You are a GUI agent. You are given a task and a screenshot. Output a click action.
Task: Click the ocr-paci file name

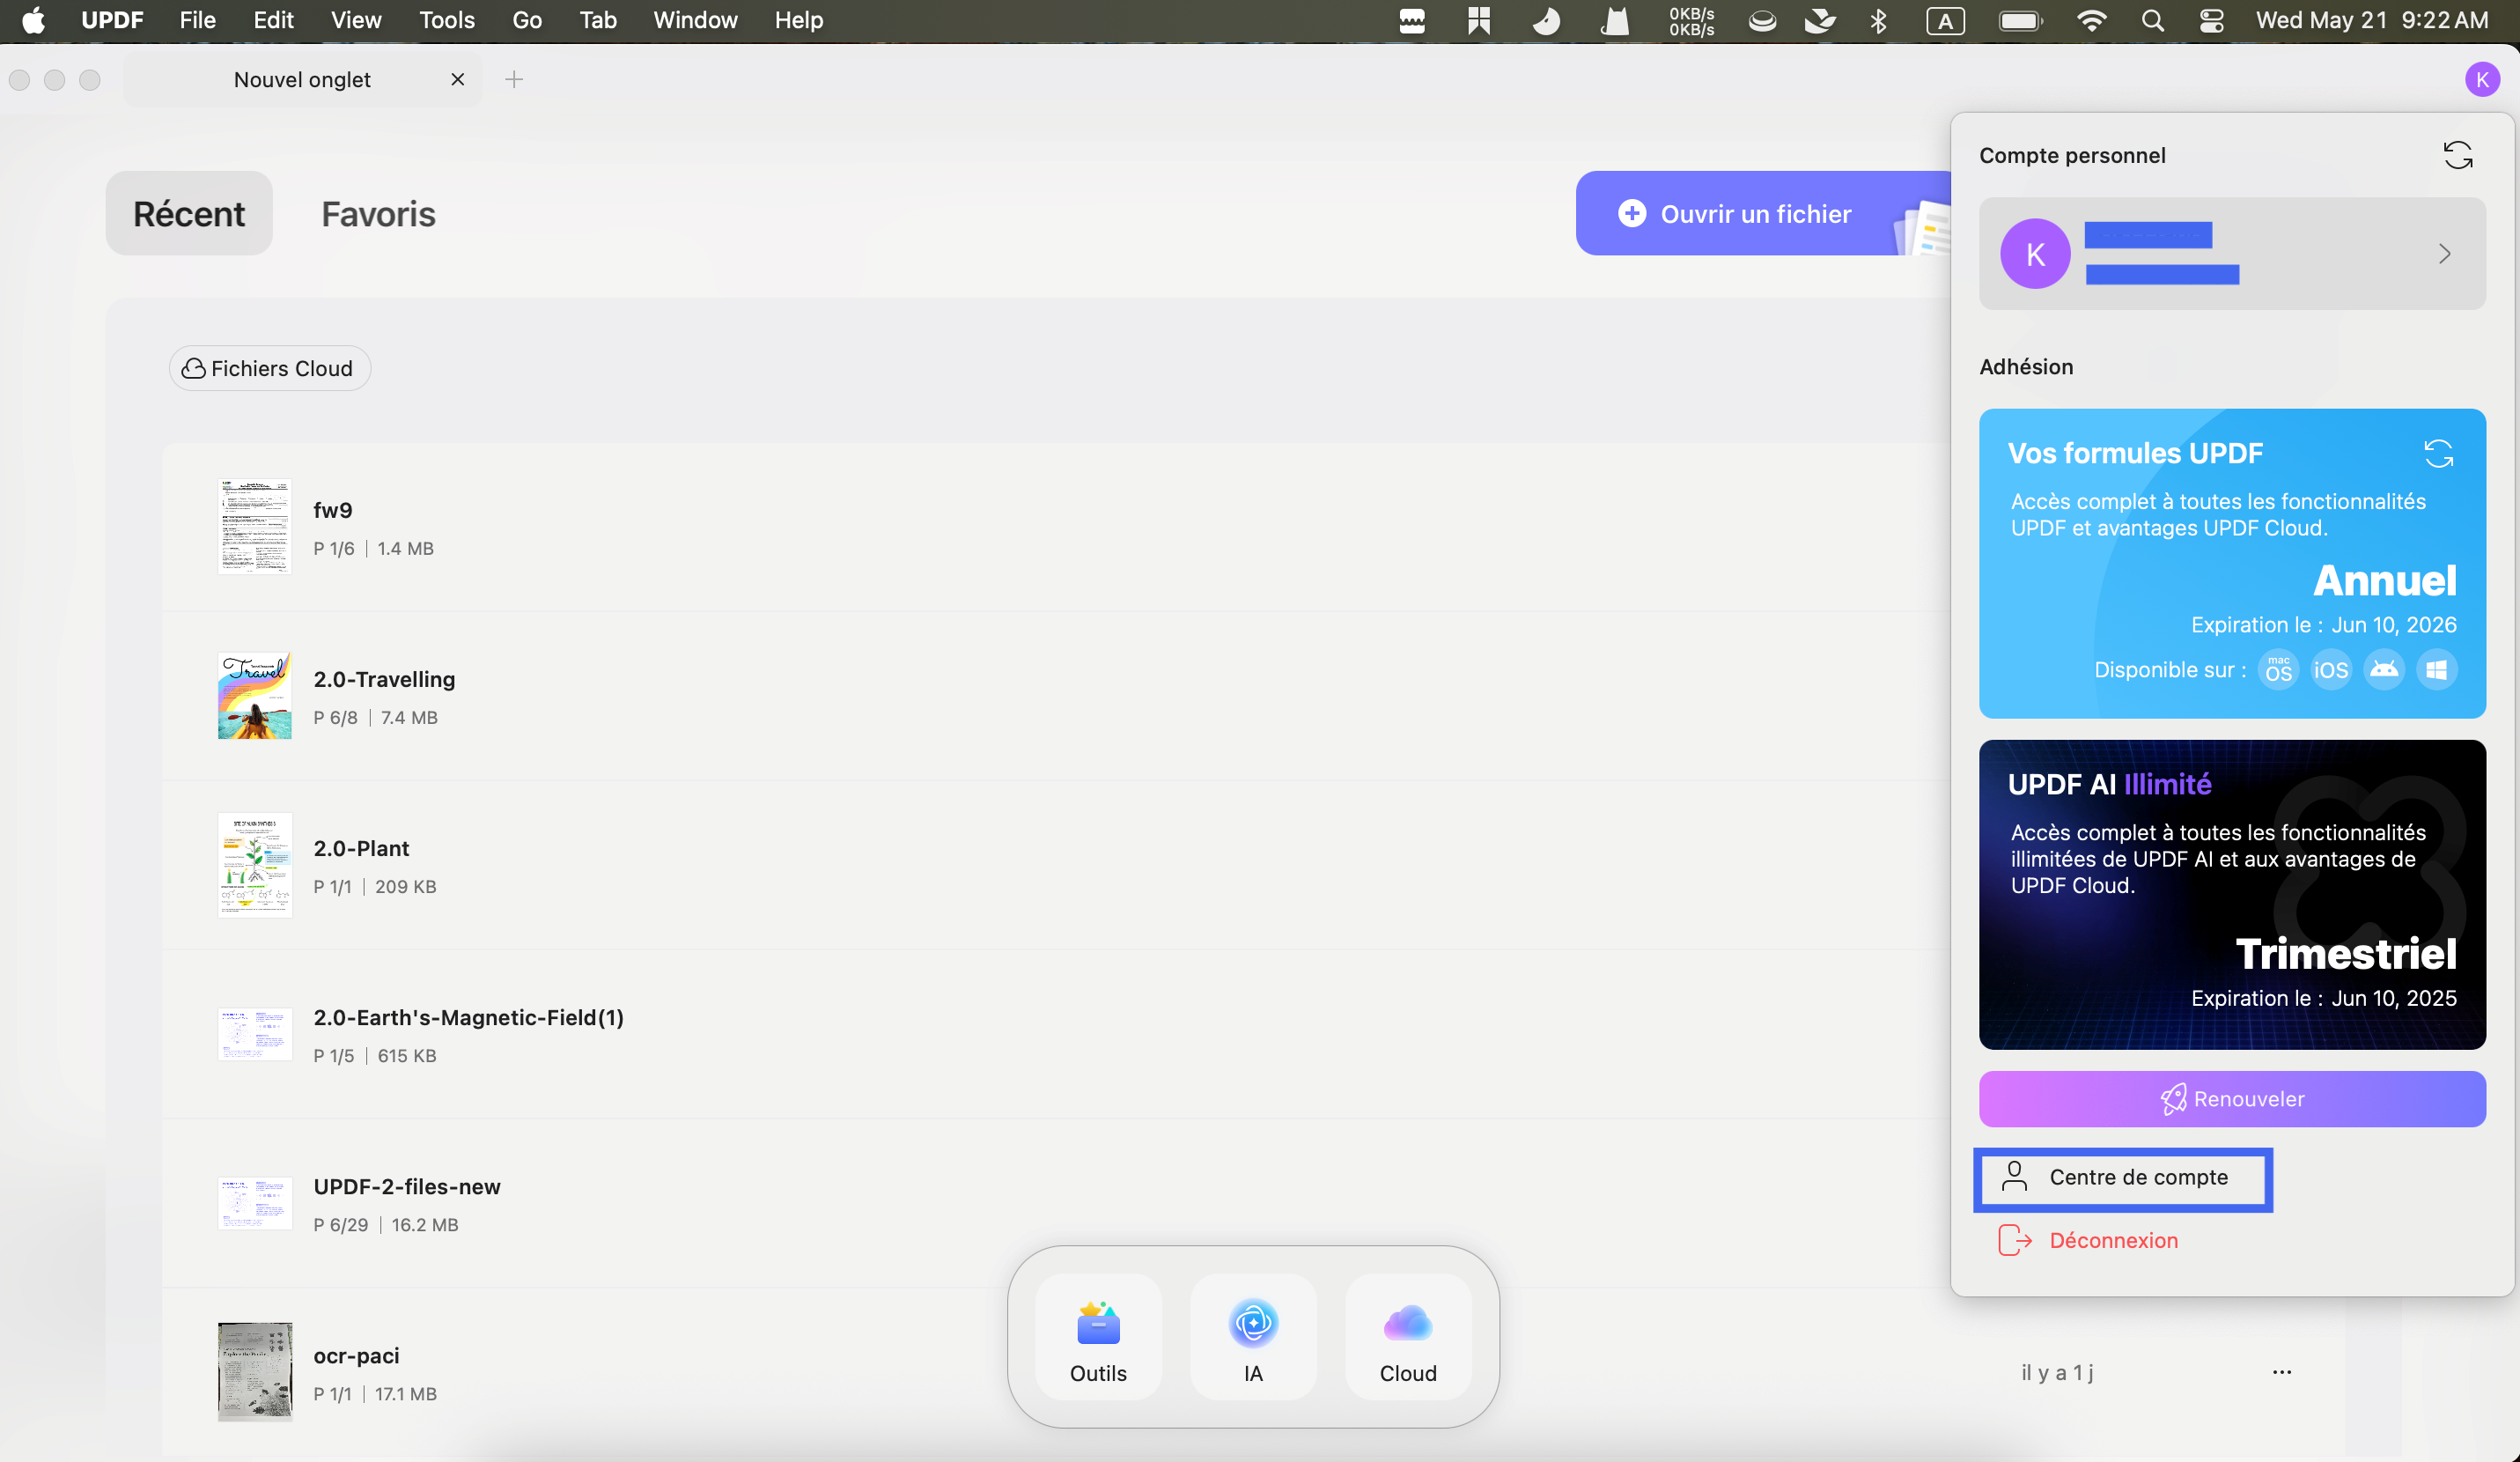point(356,1355)
